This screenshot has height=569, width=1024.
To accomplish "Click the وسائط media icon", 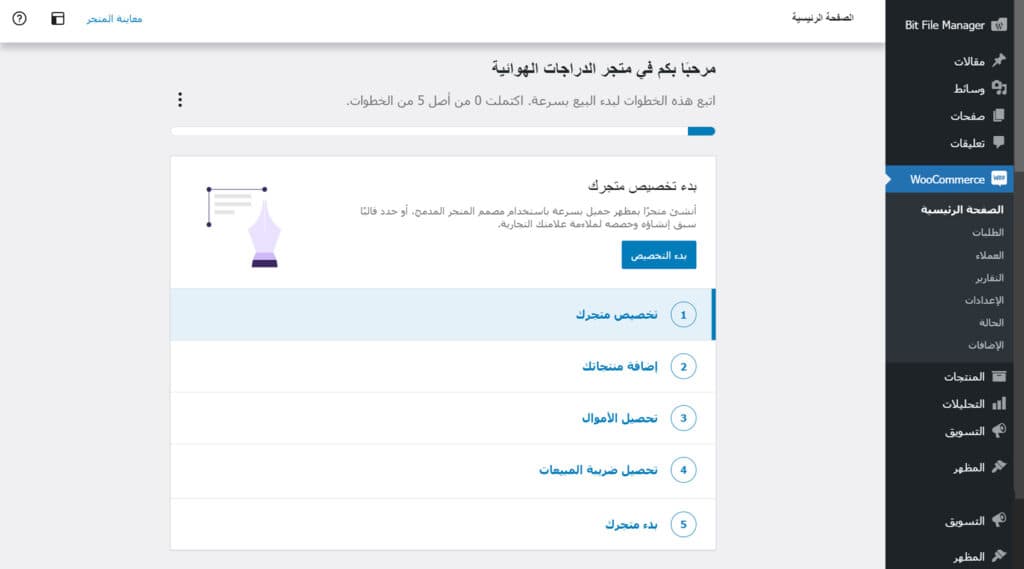I will 999,88.
